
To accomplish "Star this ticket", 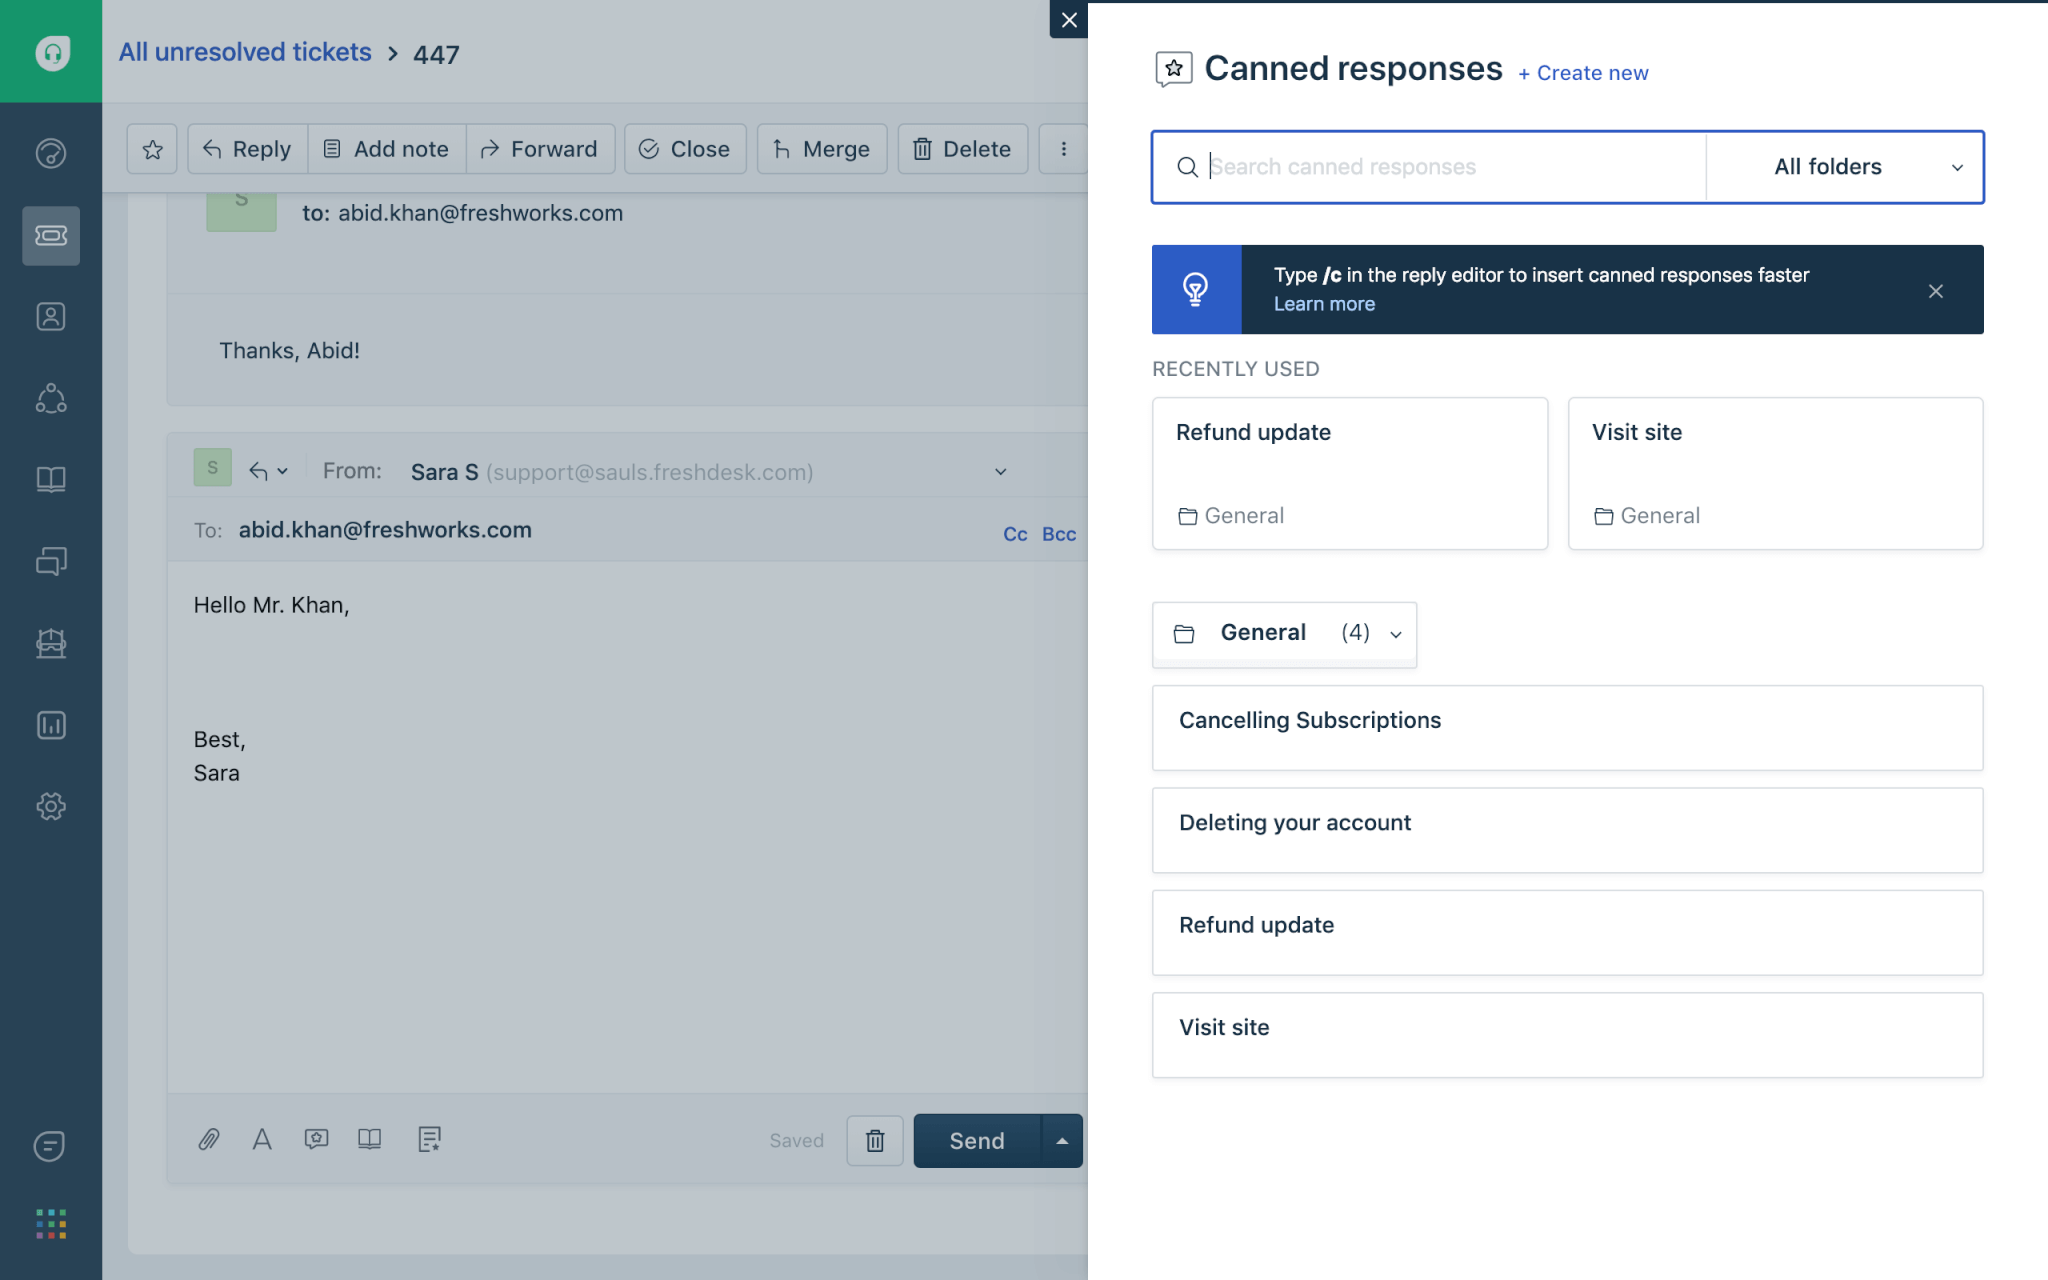I will pyautogui.click(x=152, y=149).
